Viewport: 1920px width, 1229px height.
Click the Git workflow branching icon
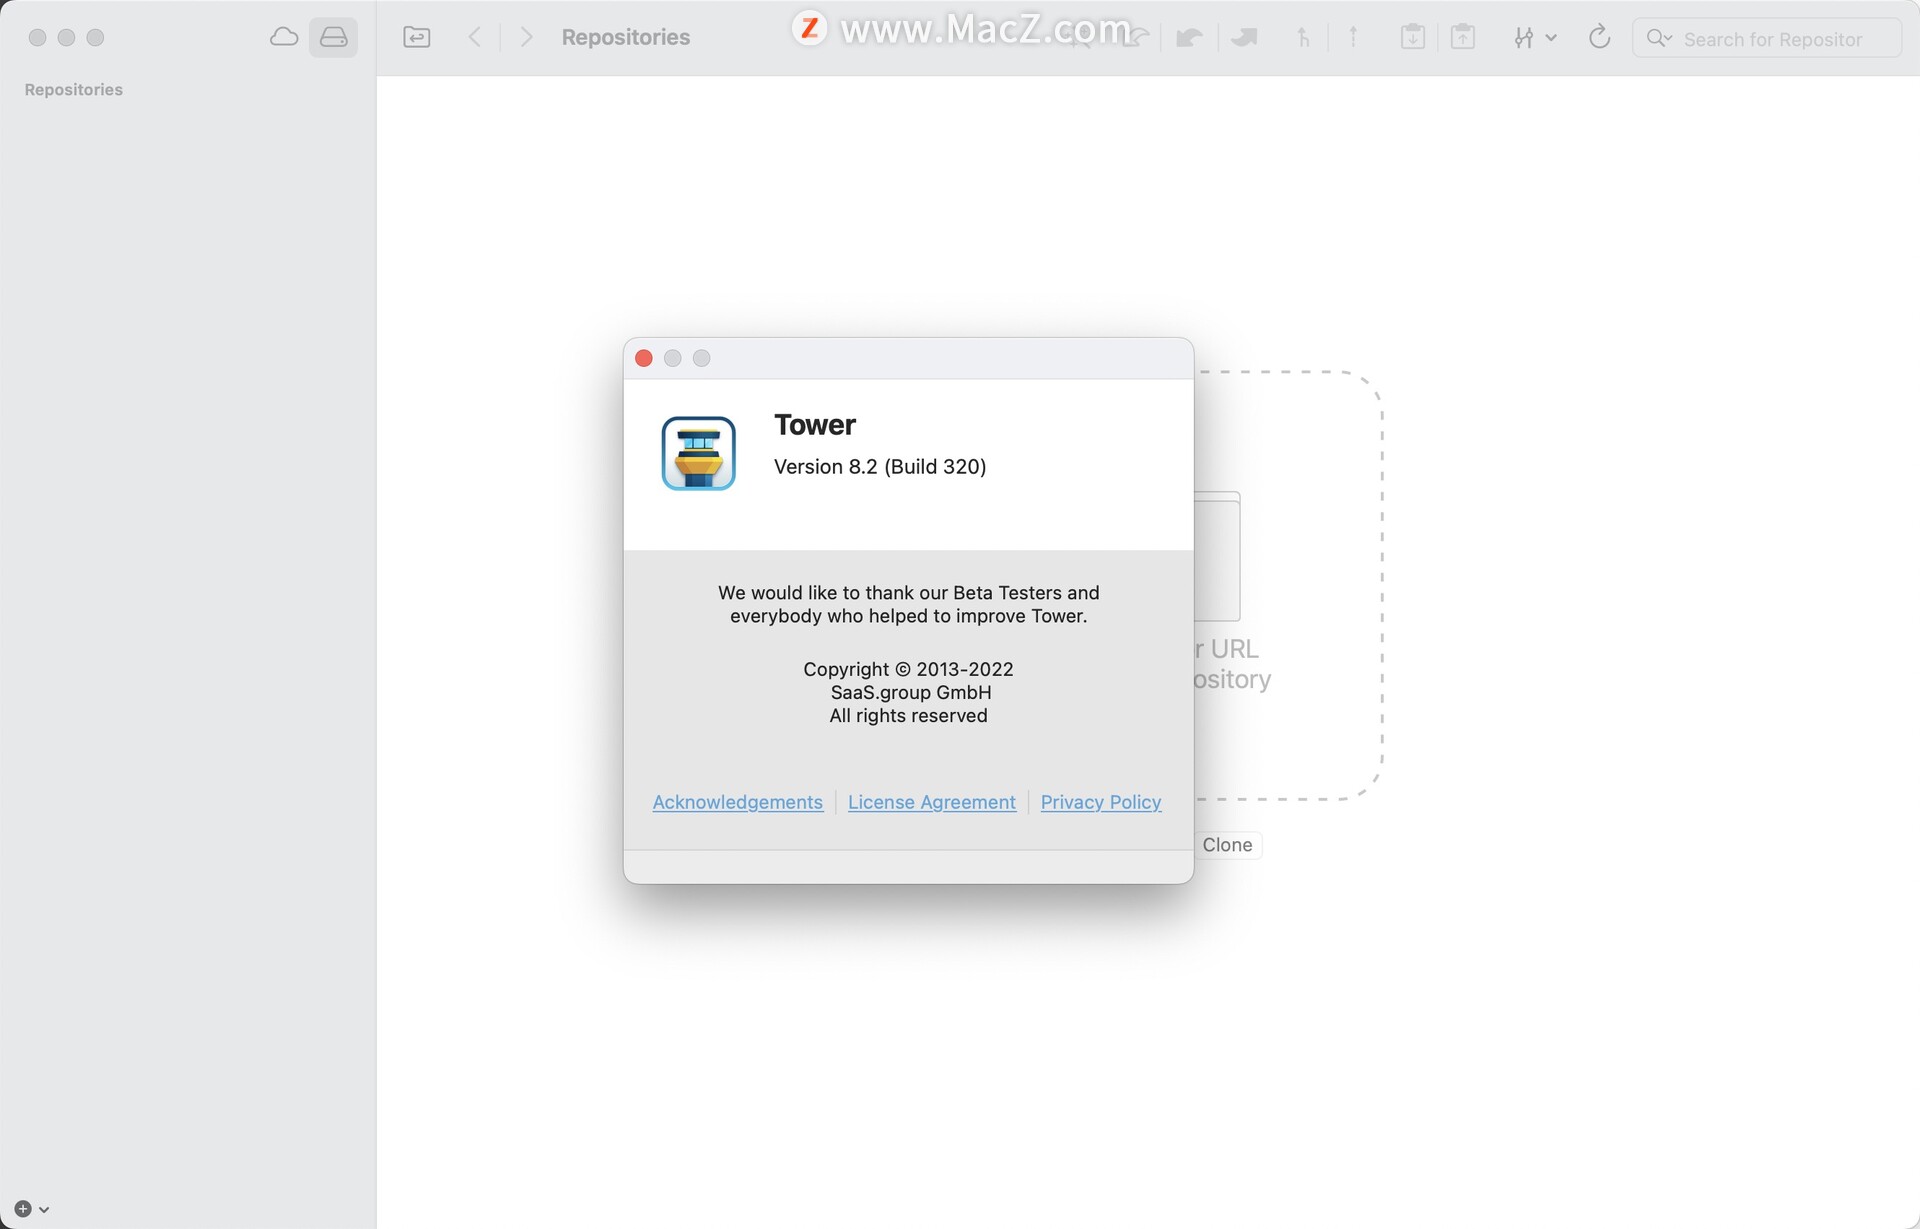pyautogui.click(x=1523, y=38)
